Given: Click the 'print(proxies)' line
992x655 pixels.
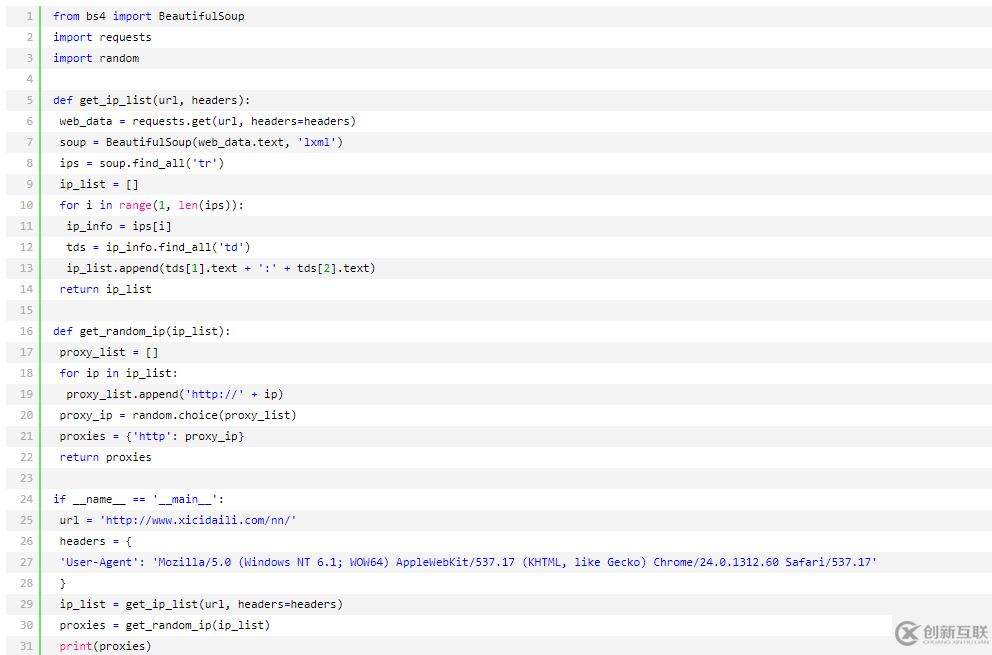Looking at the screenshot, I should [x=106, y=646].
